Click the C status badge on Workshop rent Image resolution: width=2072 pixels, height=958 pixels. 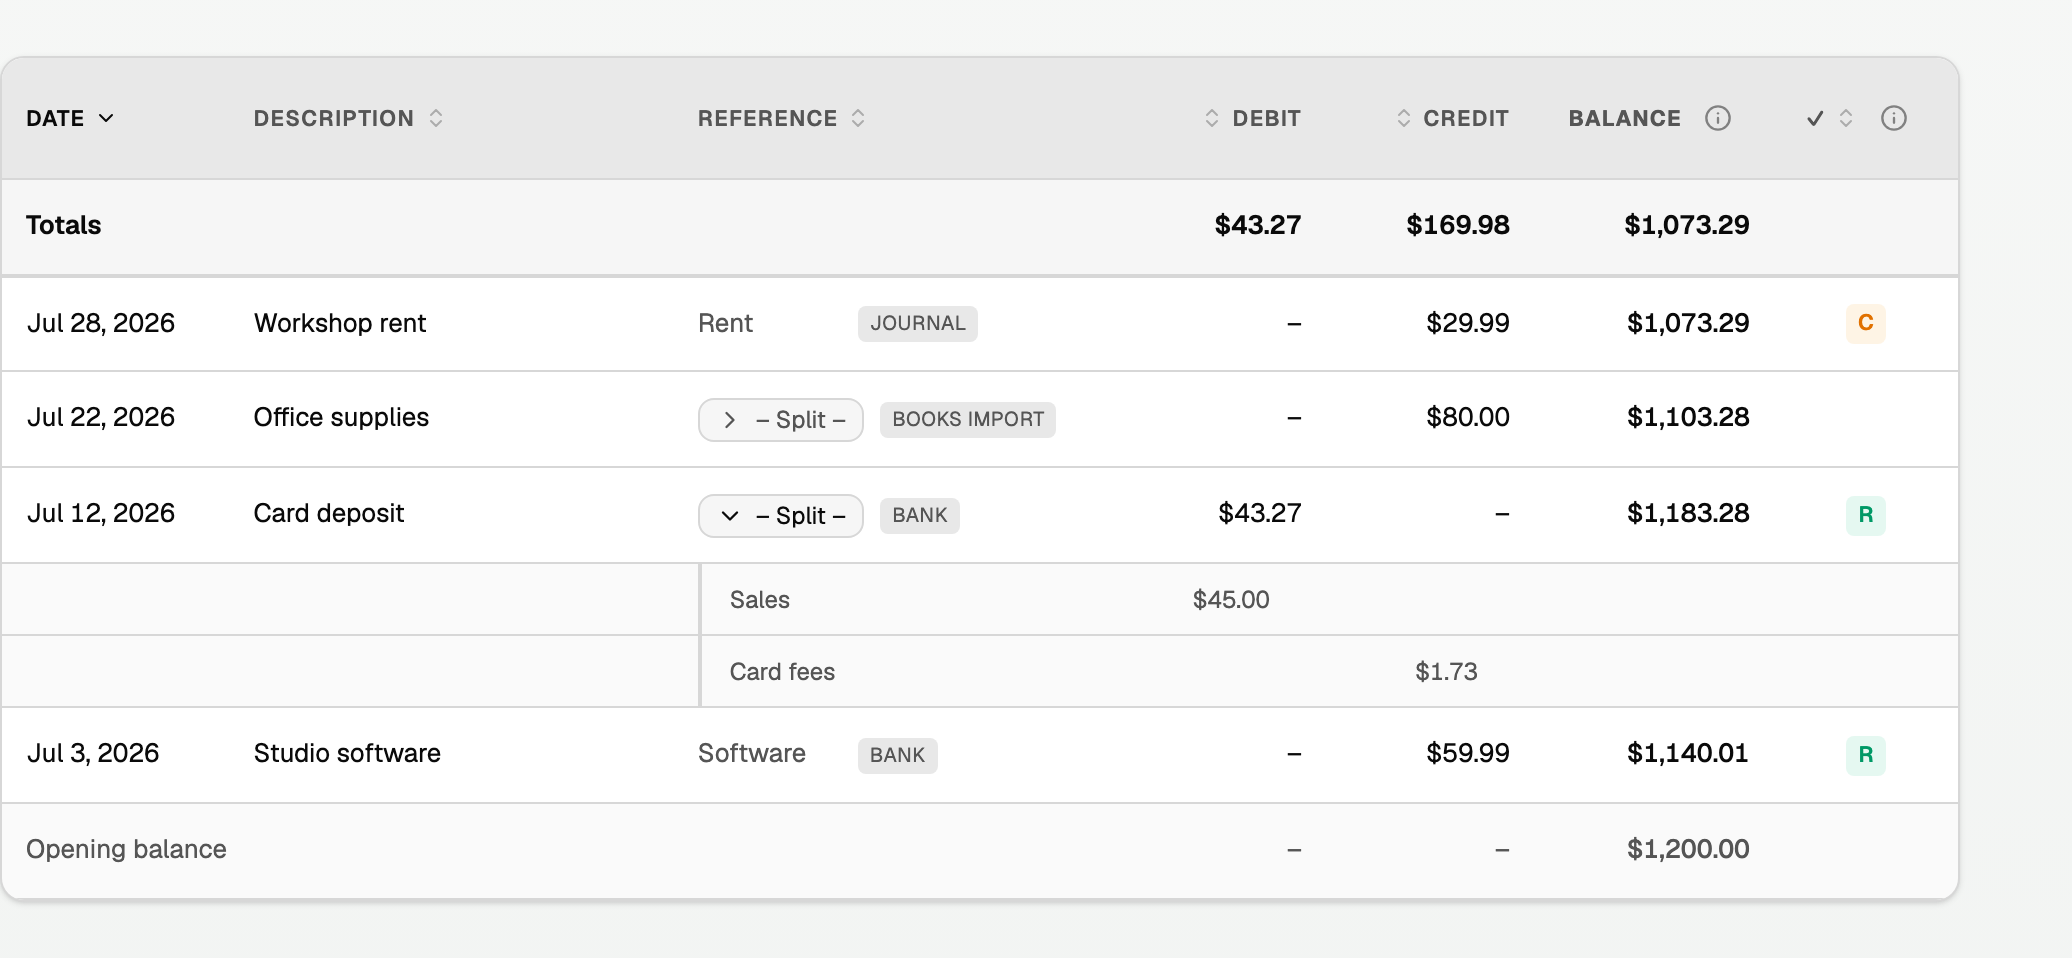click(1865, 323)
